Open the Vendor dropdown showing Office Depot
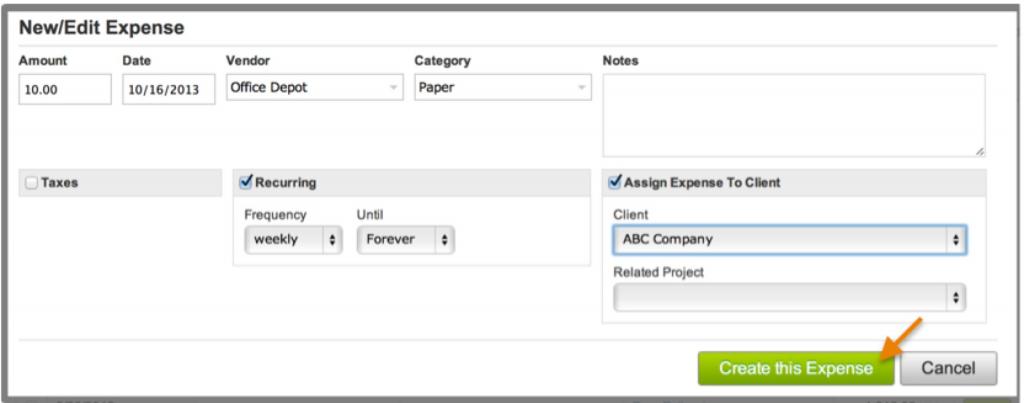This screenshot has height=403, width=1024. [315, 88]
